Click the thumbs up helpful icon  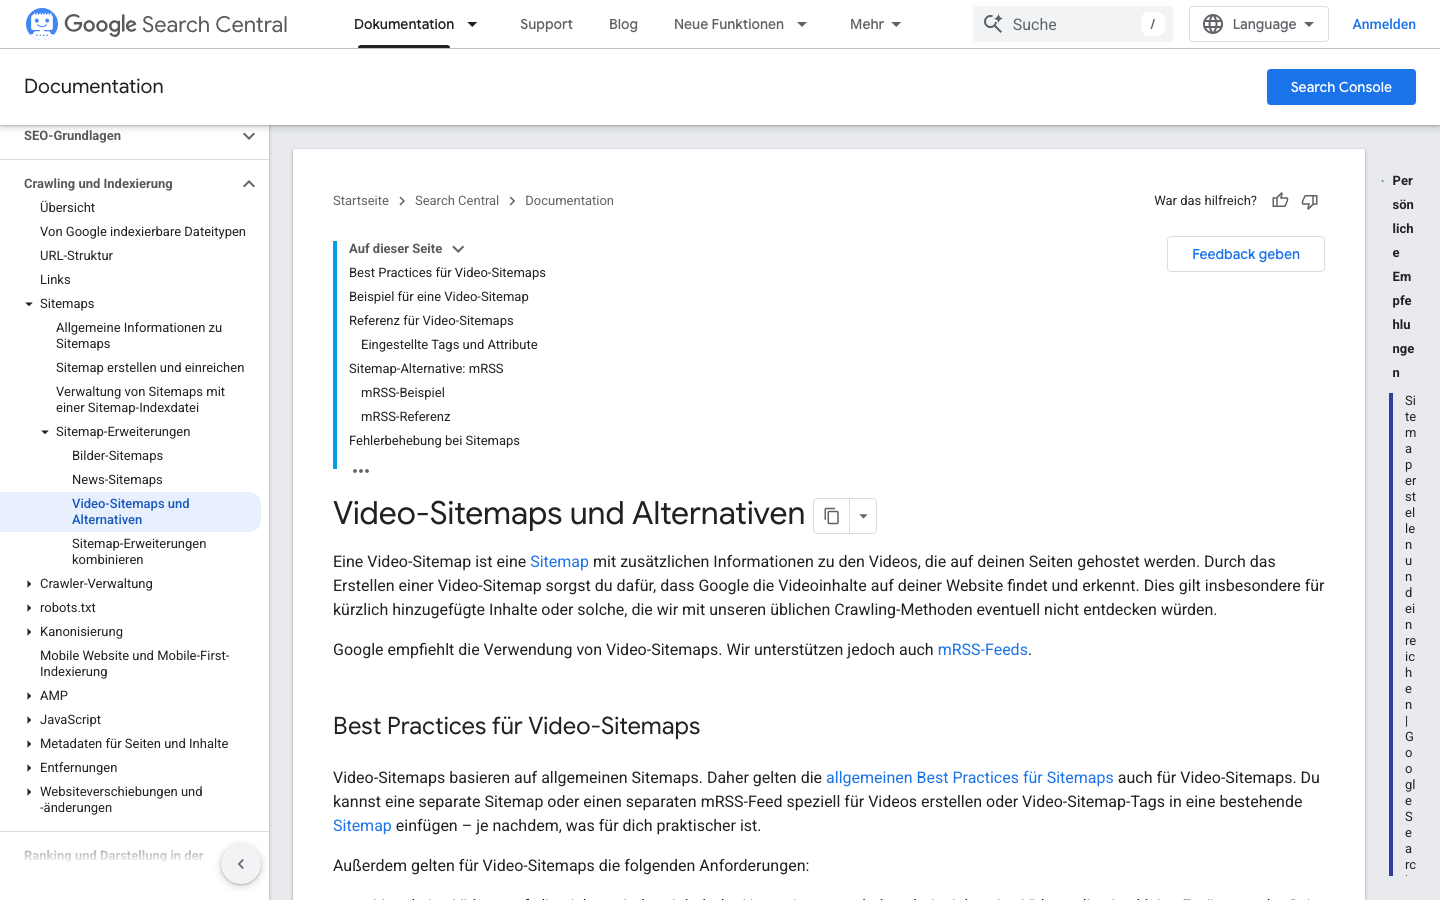pyautogui.click(x=1280, y=201)
